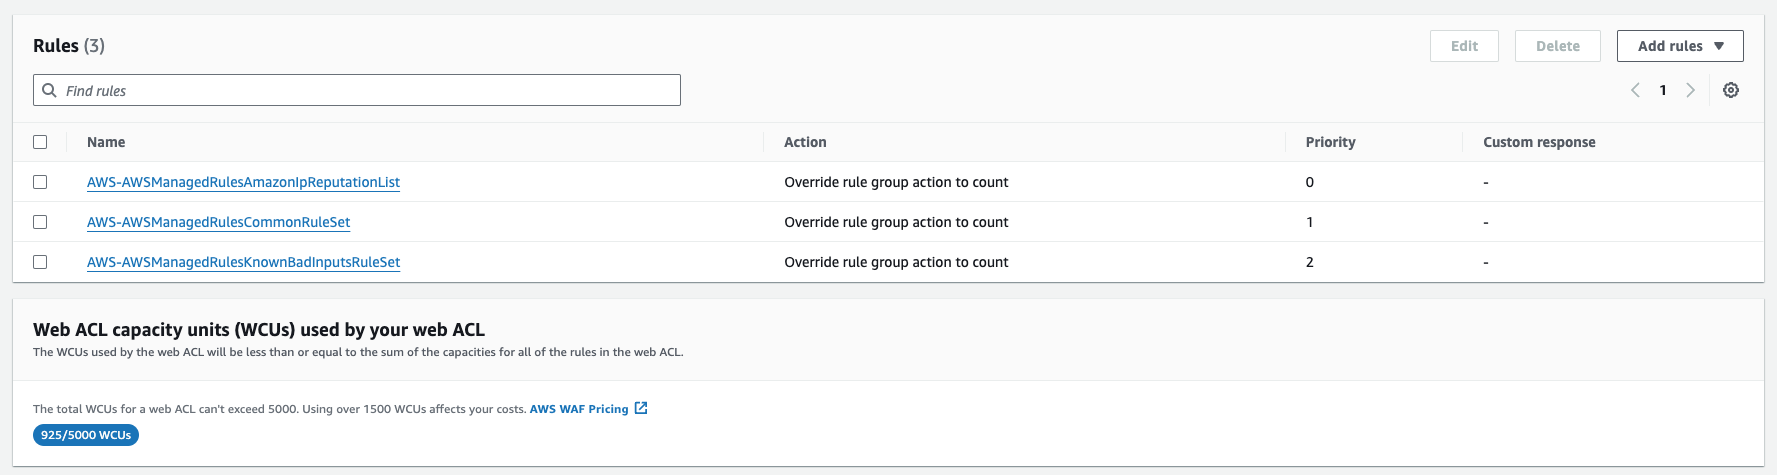Click the external link icon beside AWS WAF Pricing
This screenshot has width=1777, height=475.
(641, 408)
